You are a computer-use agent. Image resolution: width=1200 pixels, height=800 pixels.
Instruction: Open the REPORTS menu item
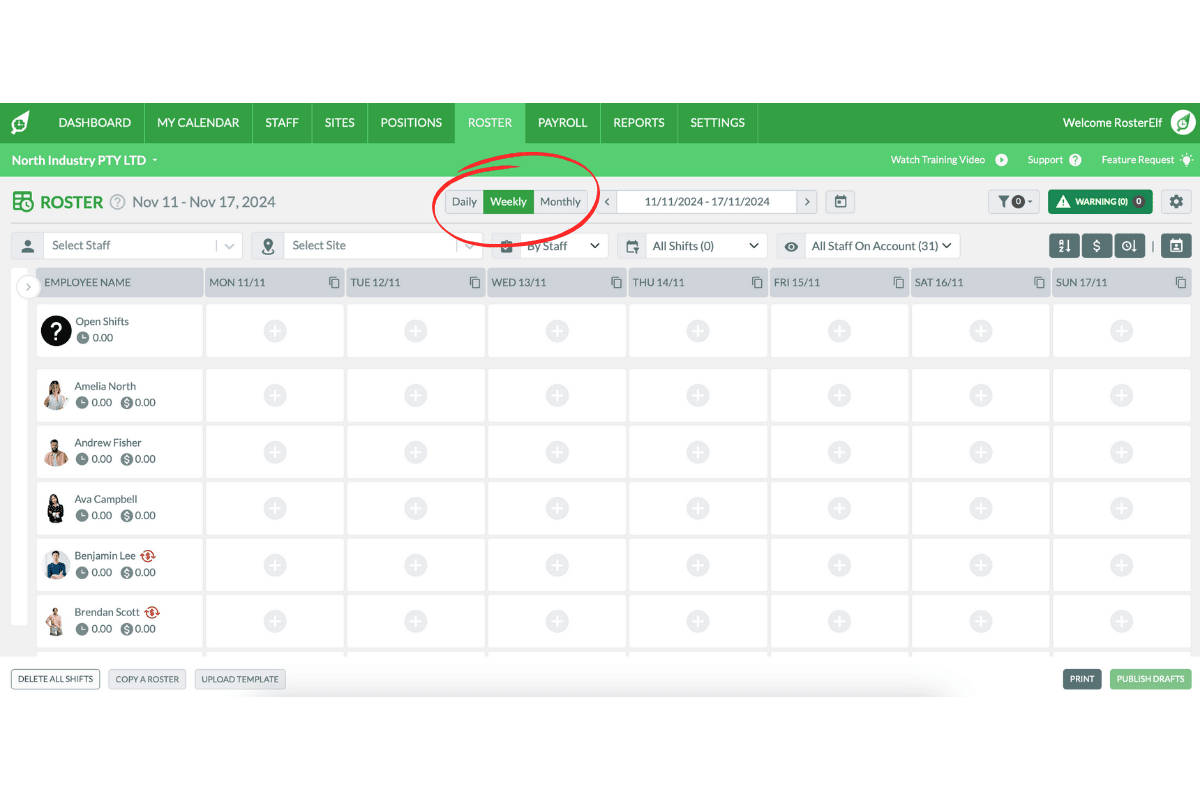pyautogui.click(x=638, y=122)
